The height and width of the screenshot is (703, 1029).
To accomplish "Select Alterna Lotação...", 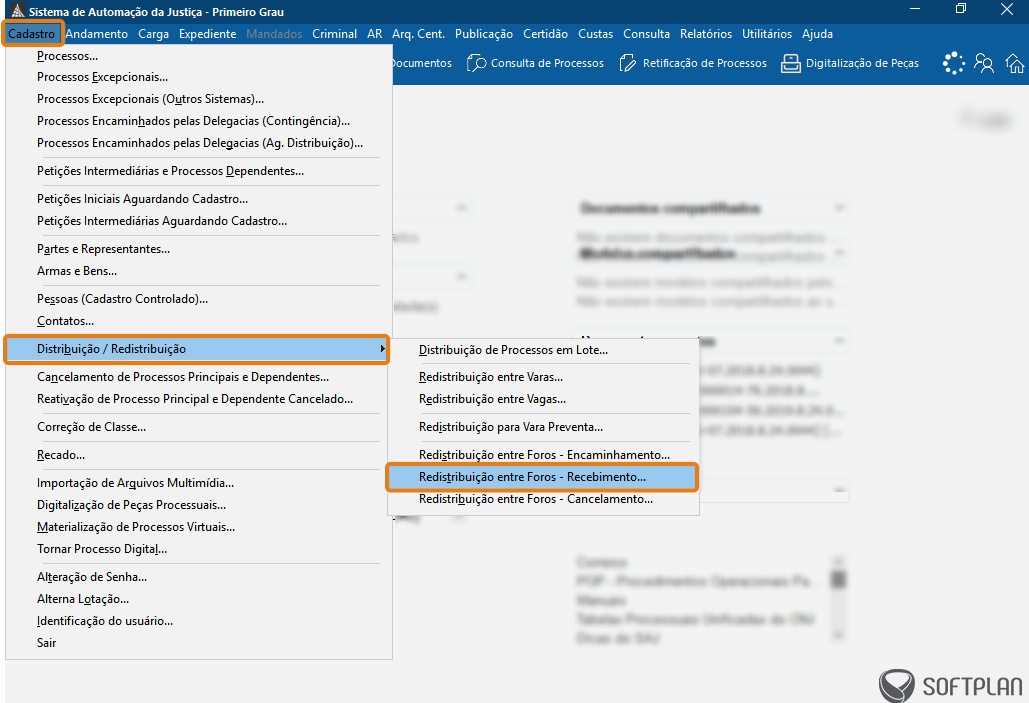I will point(199,599).
